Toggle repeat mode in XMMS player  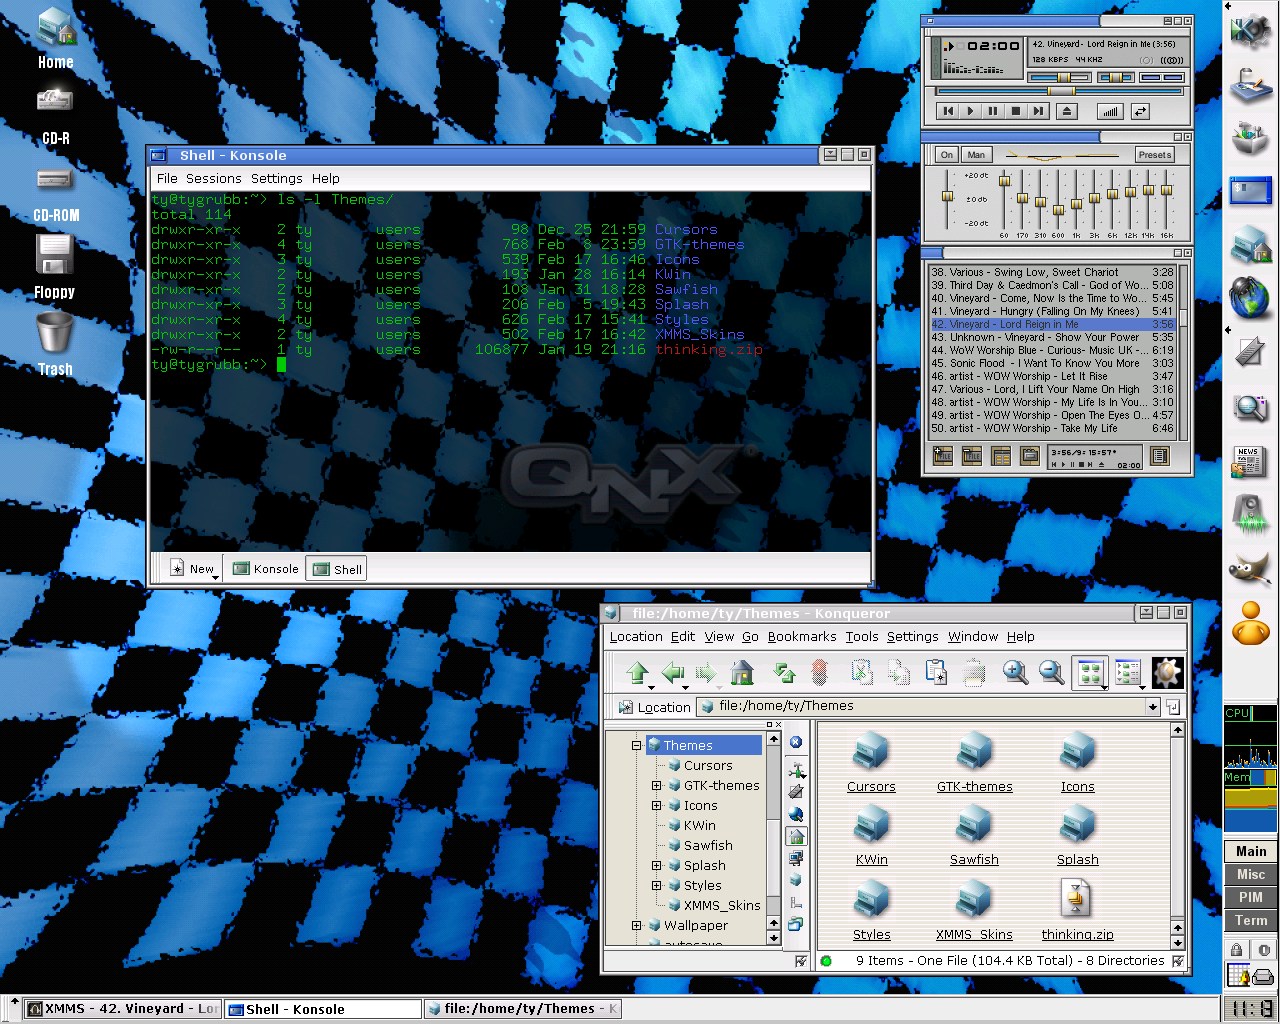pyautogui.click(x=1140, y=111)
